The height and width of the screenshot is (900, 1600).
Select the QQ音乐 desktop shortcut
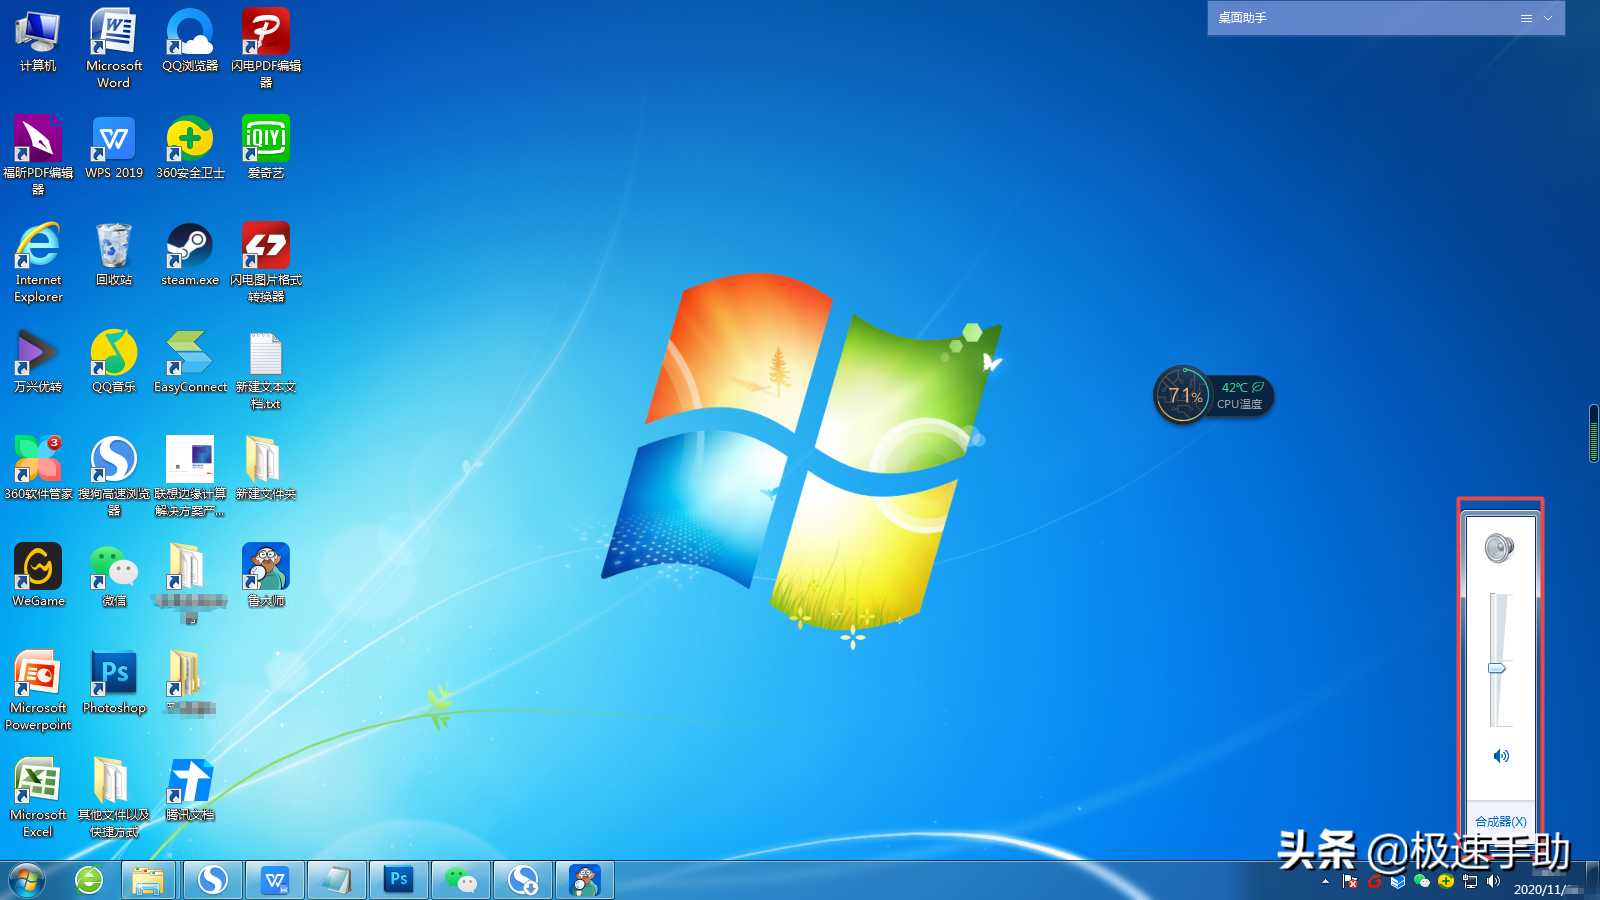tap(114, 362)
